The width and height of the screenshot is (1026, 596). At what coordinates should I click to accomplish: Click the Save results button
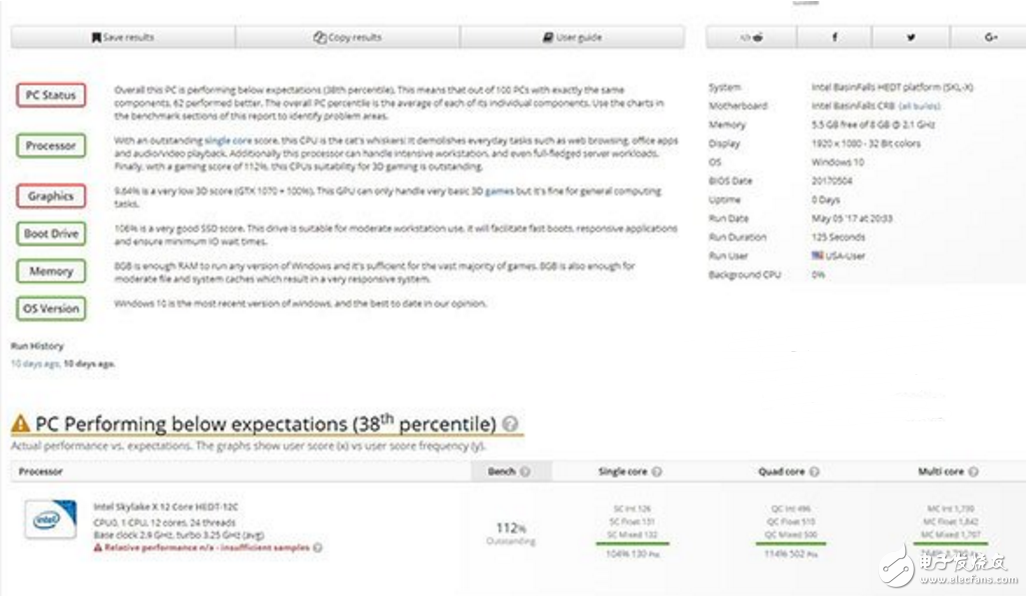pos(123,38)
